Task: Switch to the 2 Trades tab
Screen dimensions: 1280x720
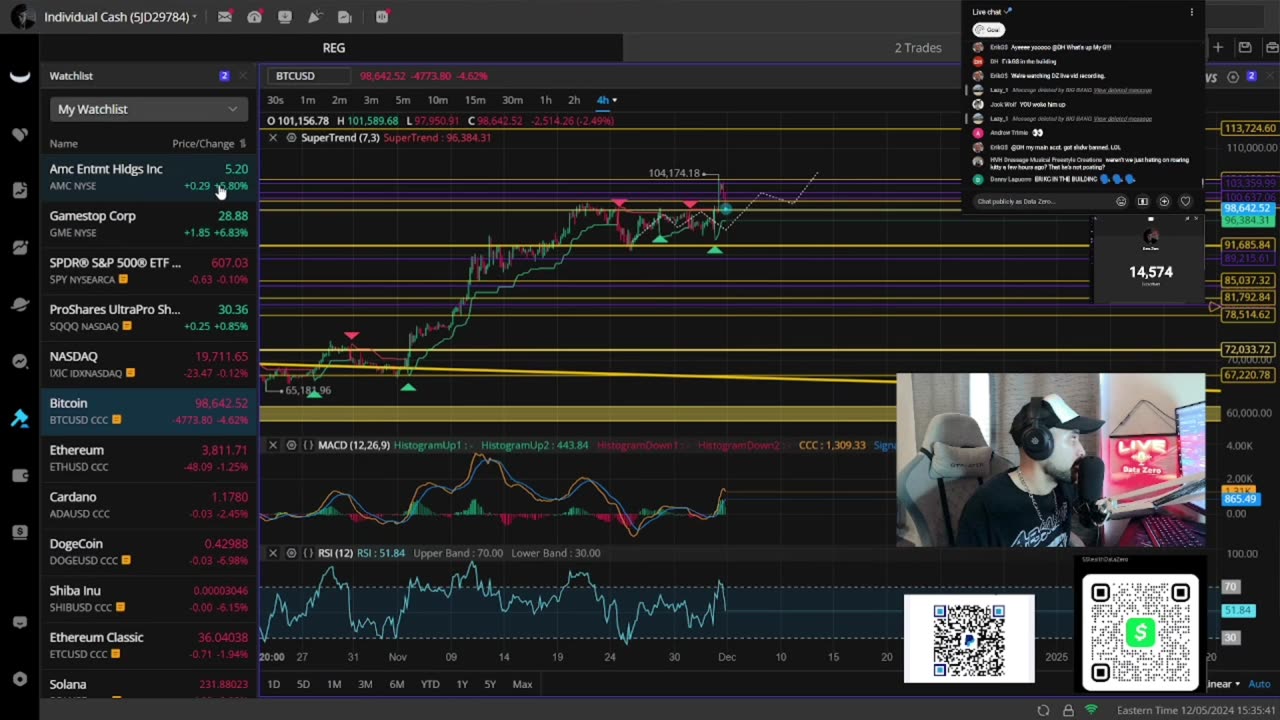Action: [918, 48]
